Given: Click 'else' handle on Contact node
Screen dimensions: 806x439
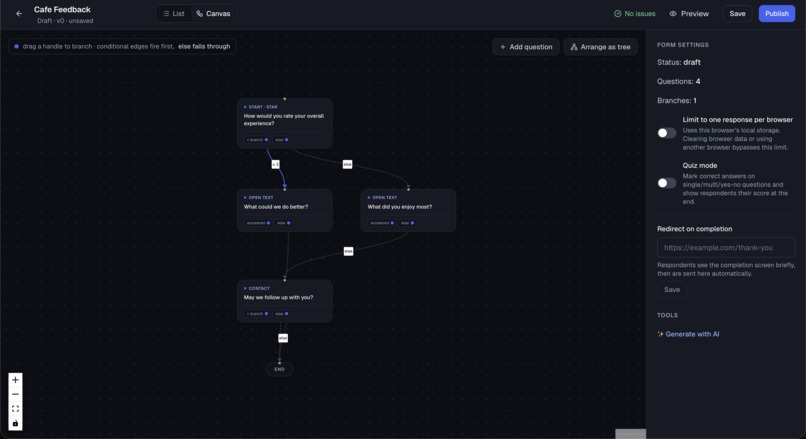Looking at the screenshot, I should [x=281, y=314].
